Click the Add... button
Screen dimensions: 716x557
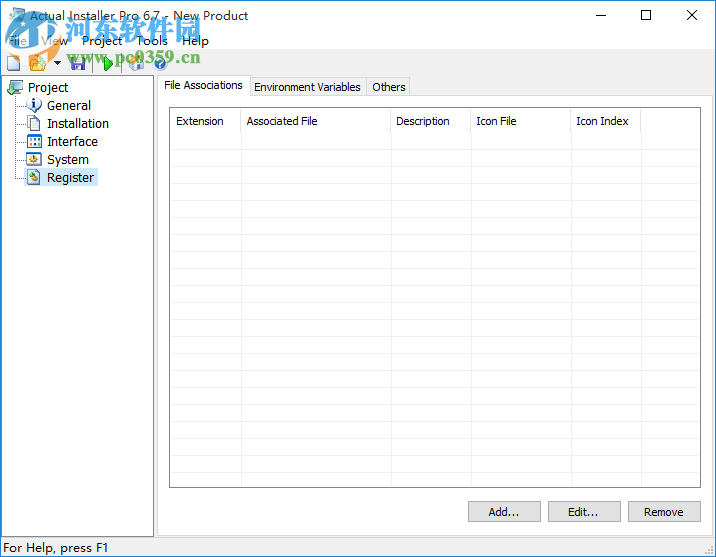504,512
